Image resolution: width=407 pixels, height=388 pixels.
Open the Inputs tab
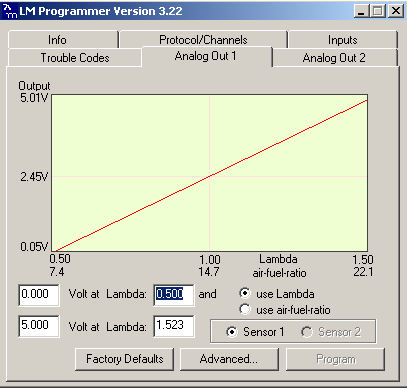[343, 40]
